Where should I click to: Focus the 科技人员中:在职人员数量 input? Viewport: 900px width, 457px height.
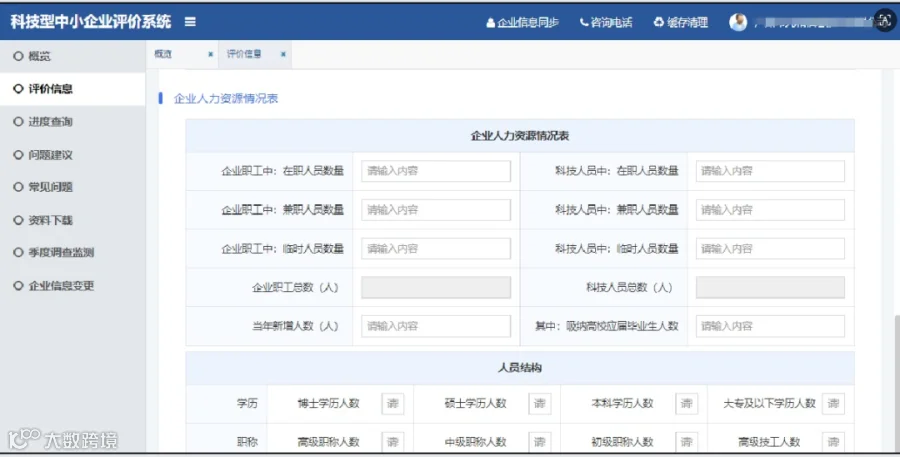(770, 171)
